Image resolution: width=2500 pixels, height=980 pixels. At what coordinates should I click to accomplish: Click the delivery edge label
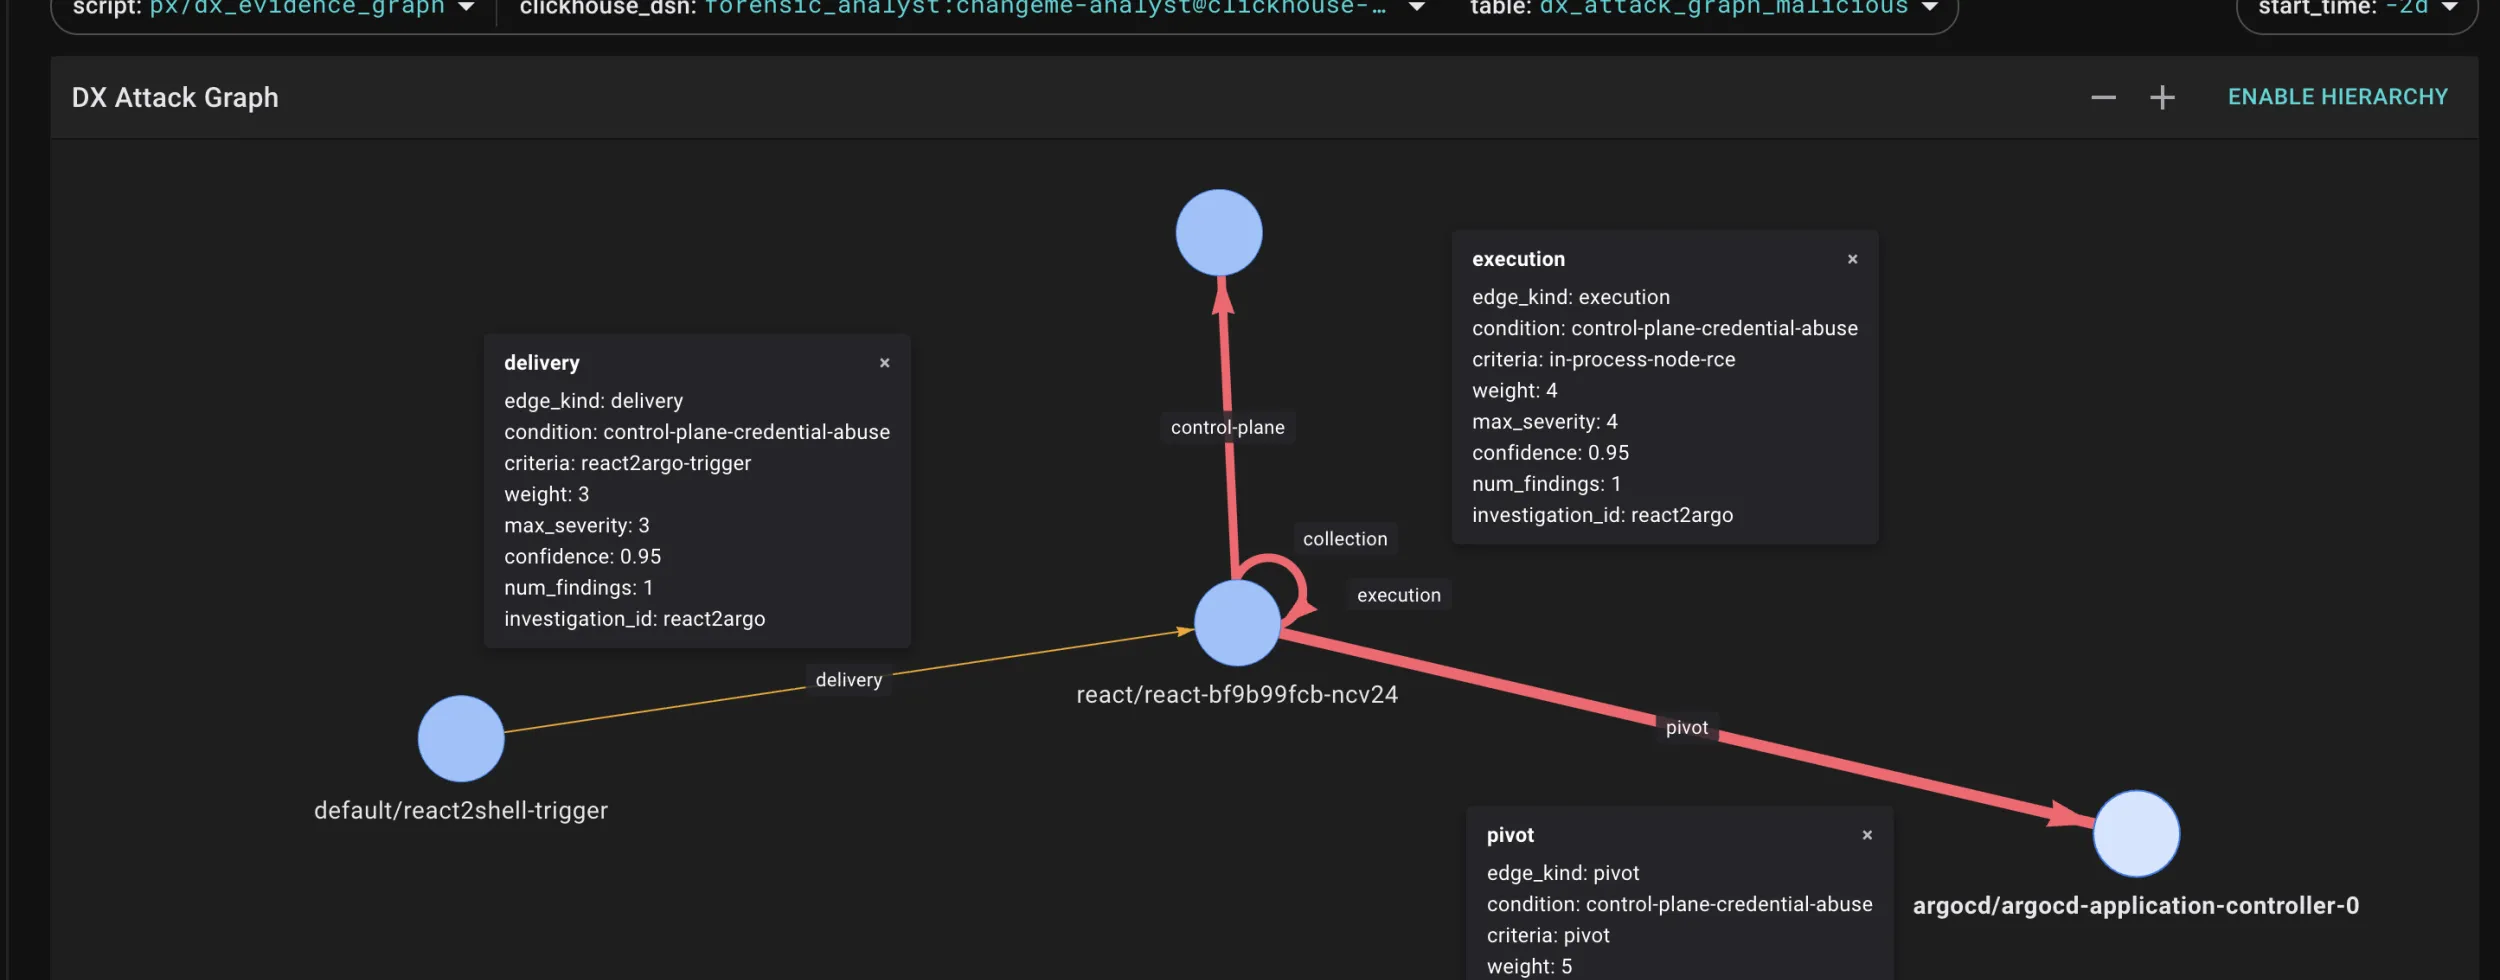[849, 680]
